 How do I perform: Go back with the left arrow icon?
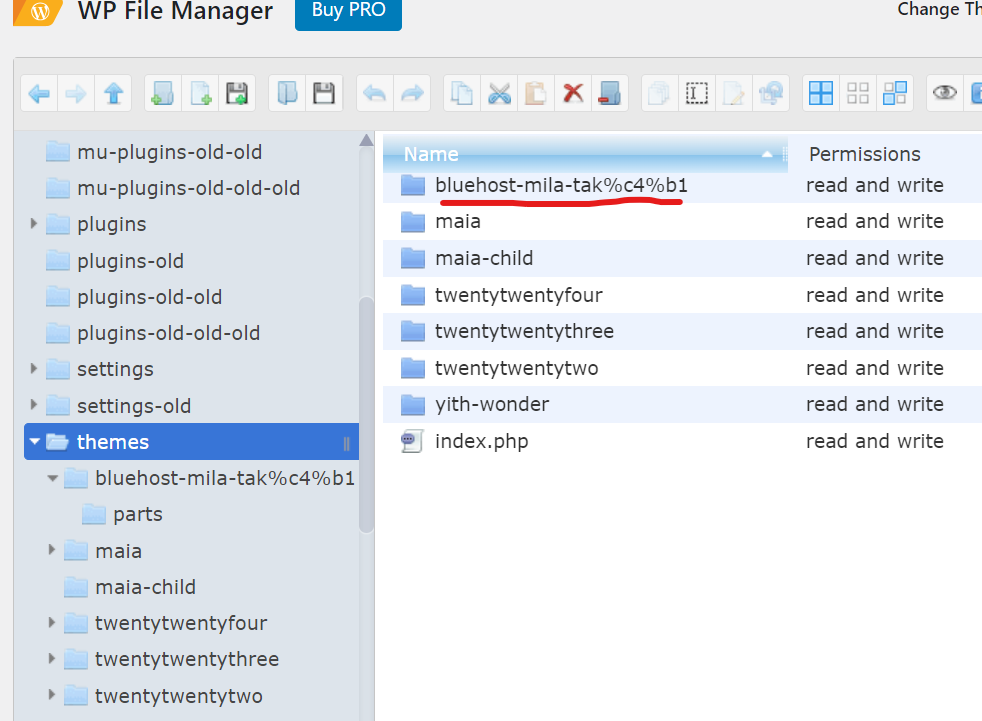pyautogui.click(x=39, y=93)
